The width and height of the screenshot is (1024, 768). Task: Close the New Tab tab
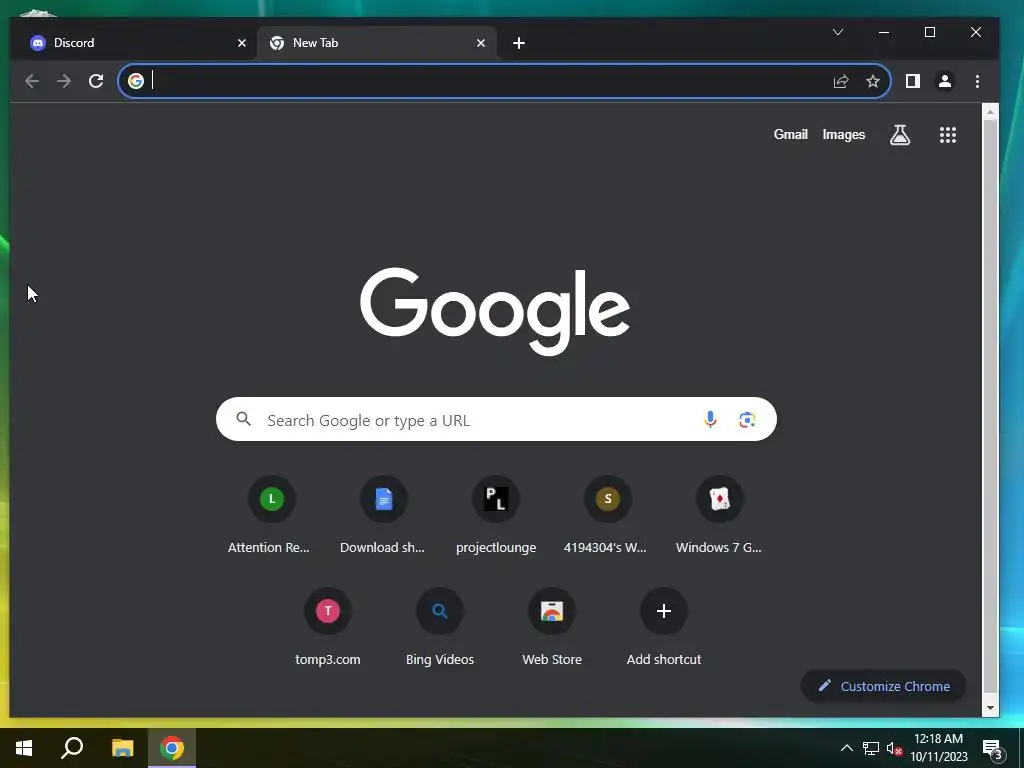coord(481,43)
